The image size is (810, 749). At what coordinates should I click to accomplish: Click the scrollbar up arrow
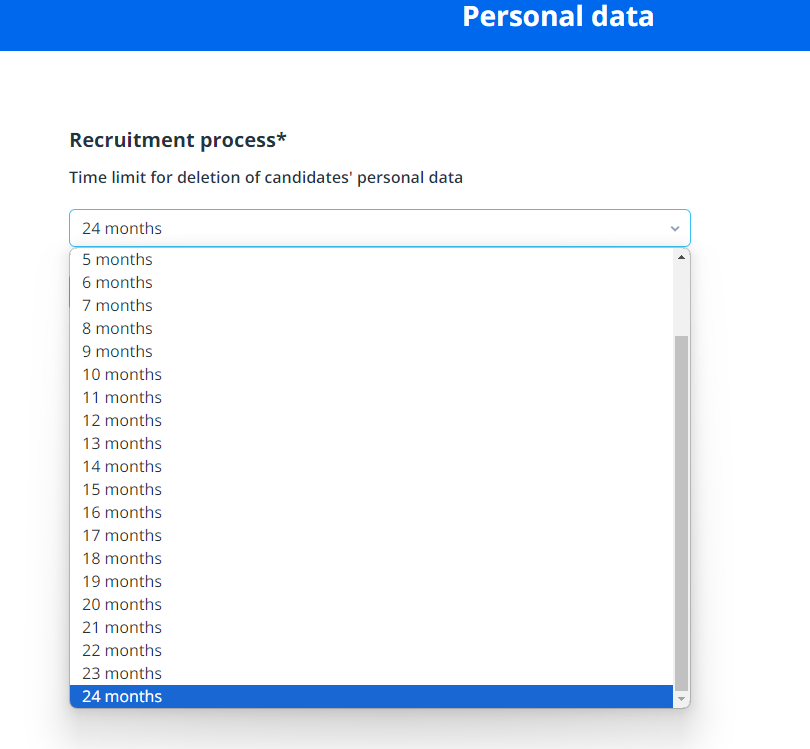(682, 257)
